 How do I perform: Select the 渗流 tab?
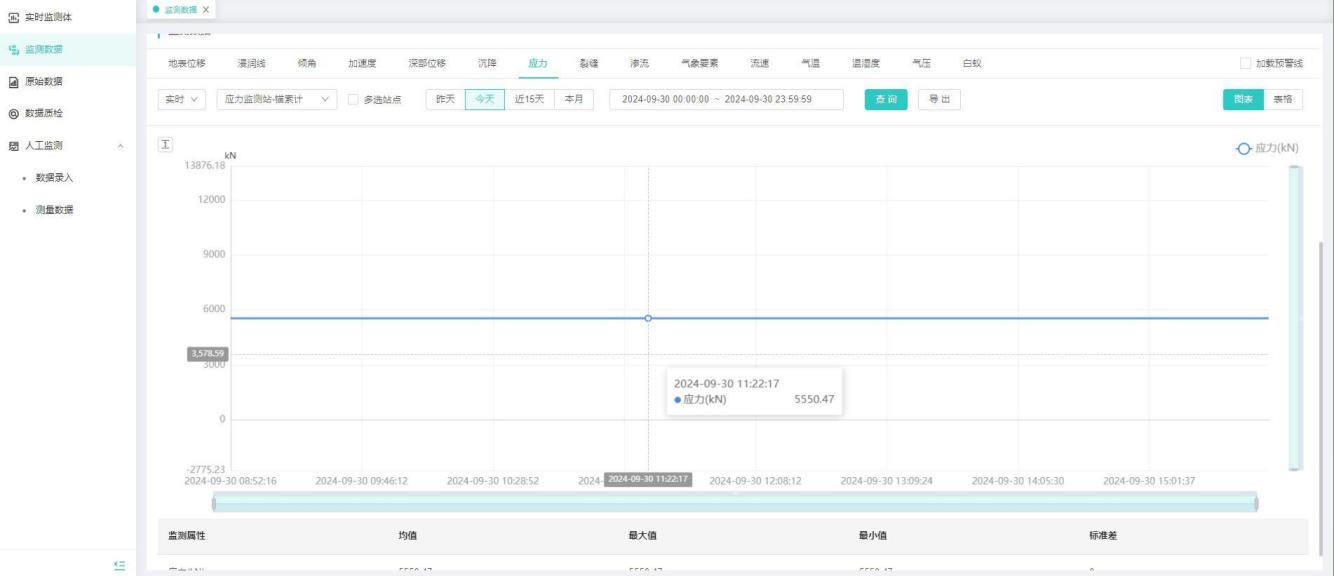(639, 64)
